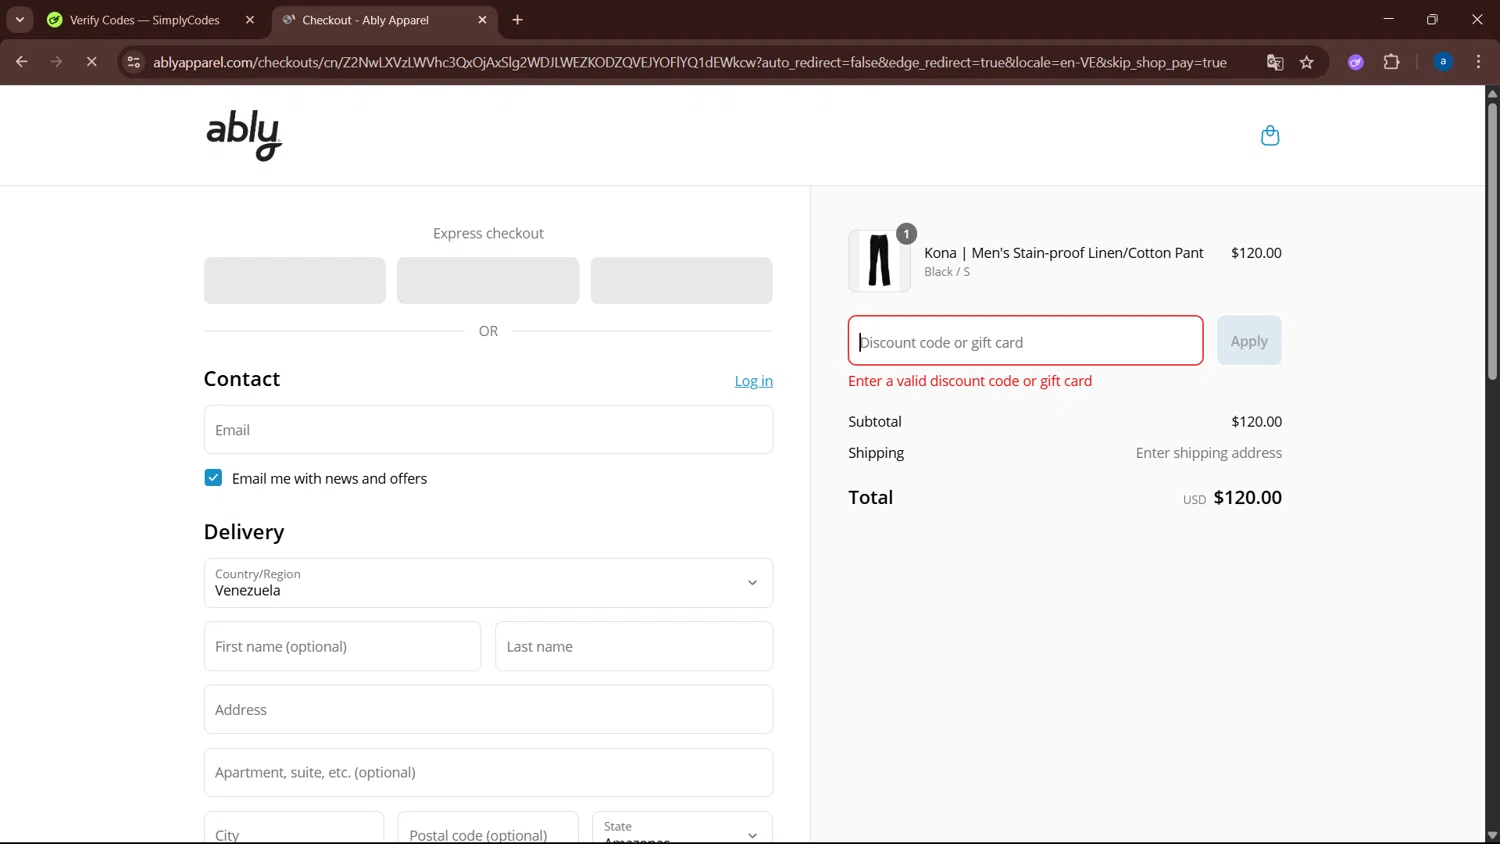Open the State dropdown
The image size is (1500, 844).
tap(682, 828)
